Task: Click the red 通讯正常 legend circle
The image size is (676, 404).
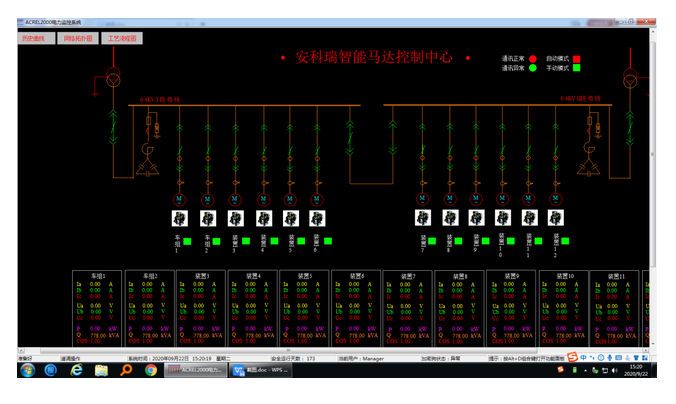Action: click(x=533, y=59)
